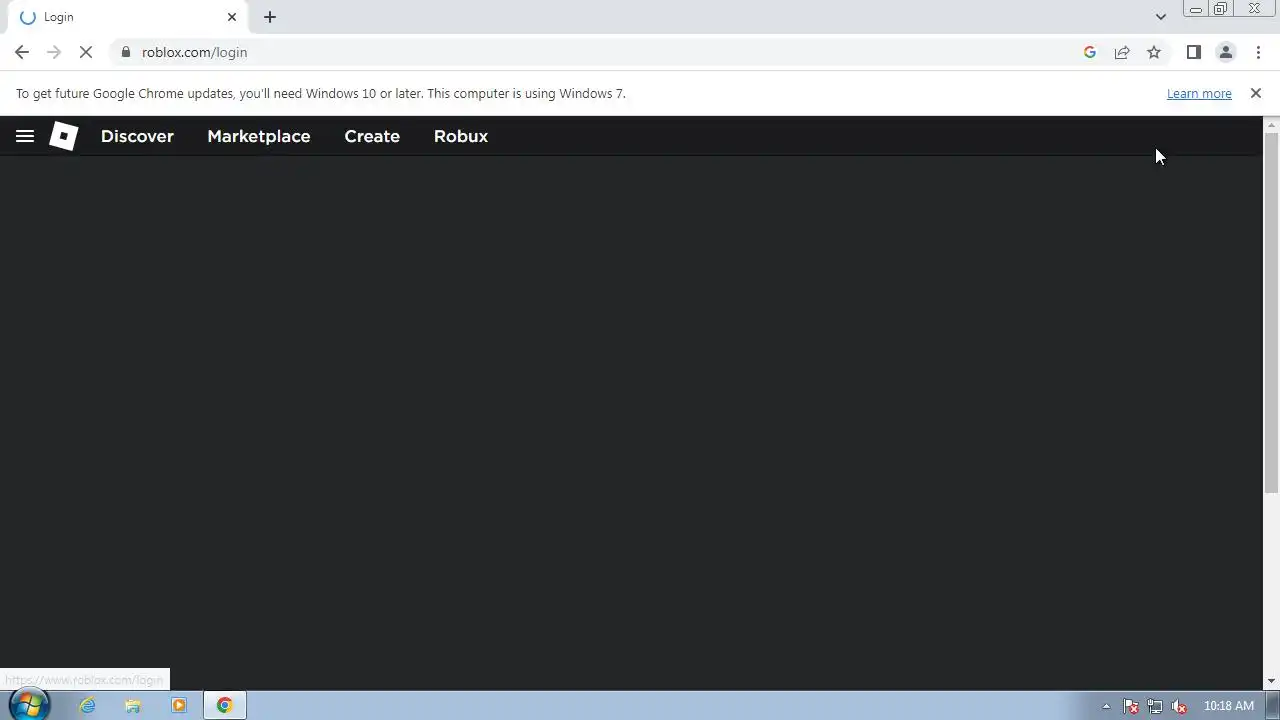
Task: Click the Roblox logo icon
Action: click(64, 136)
